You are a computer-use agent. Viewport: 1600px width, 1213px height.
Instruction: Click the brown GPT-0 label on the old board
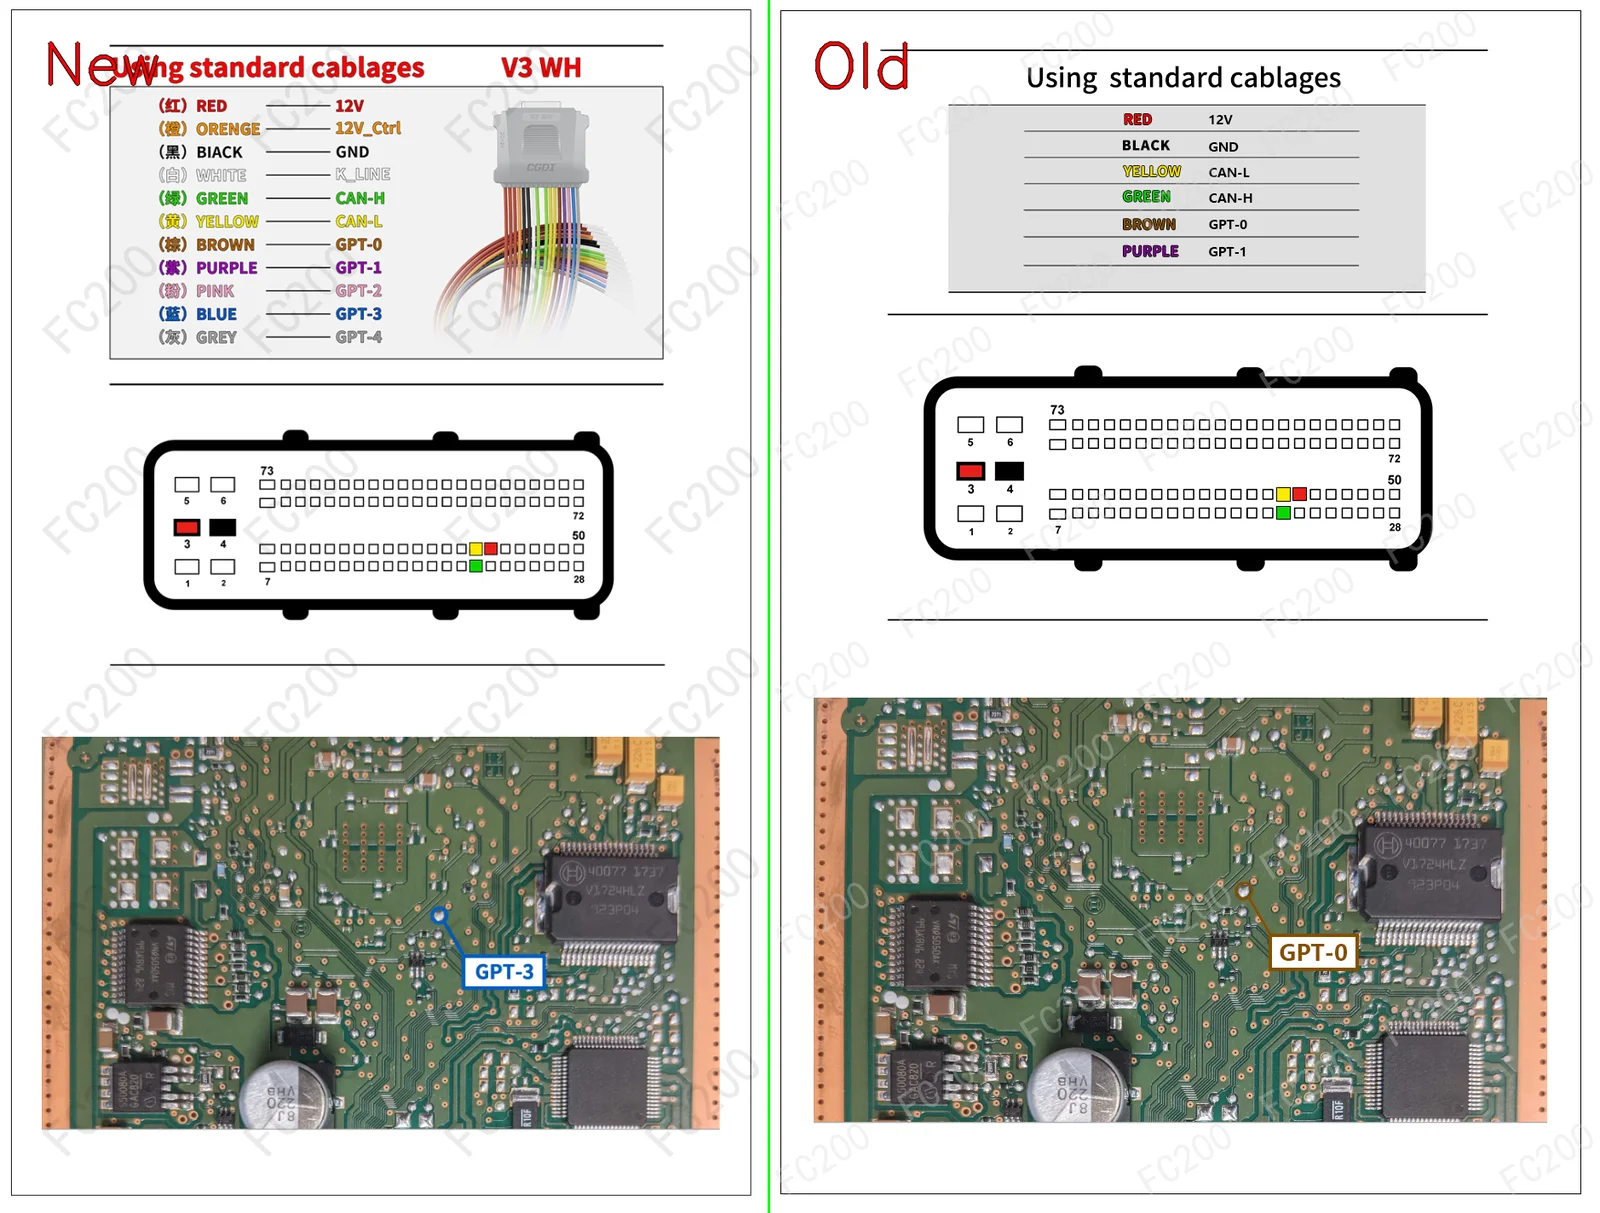[x=1313, y=952]
